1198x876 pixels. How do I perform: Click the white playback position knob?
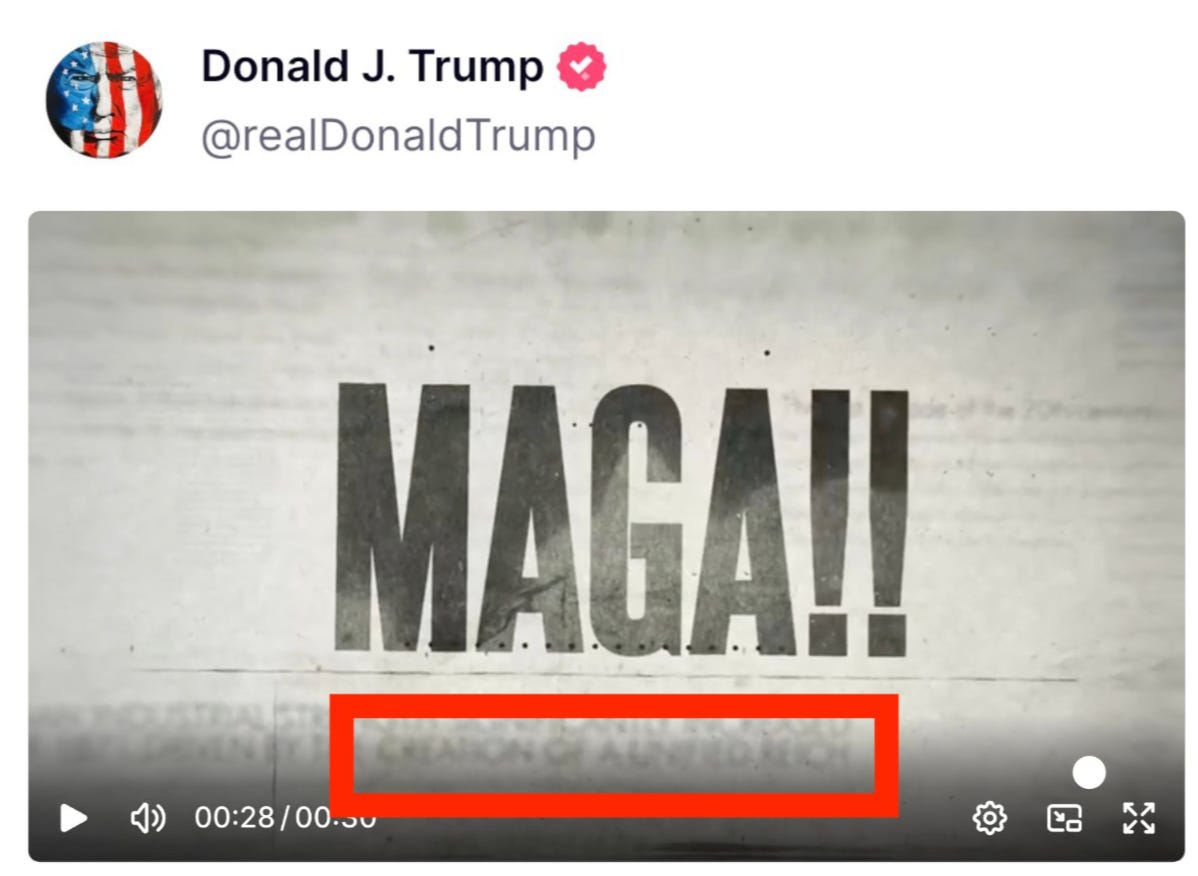coord(1089,772)
